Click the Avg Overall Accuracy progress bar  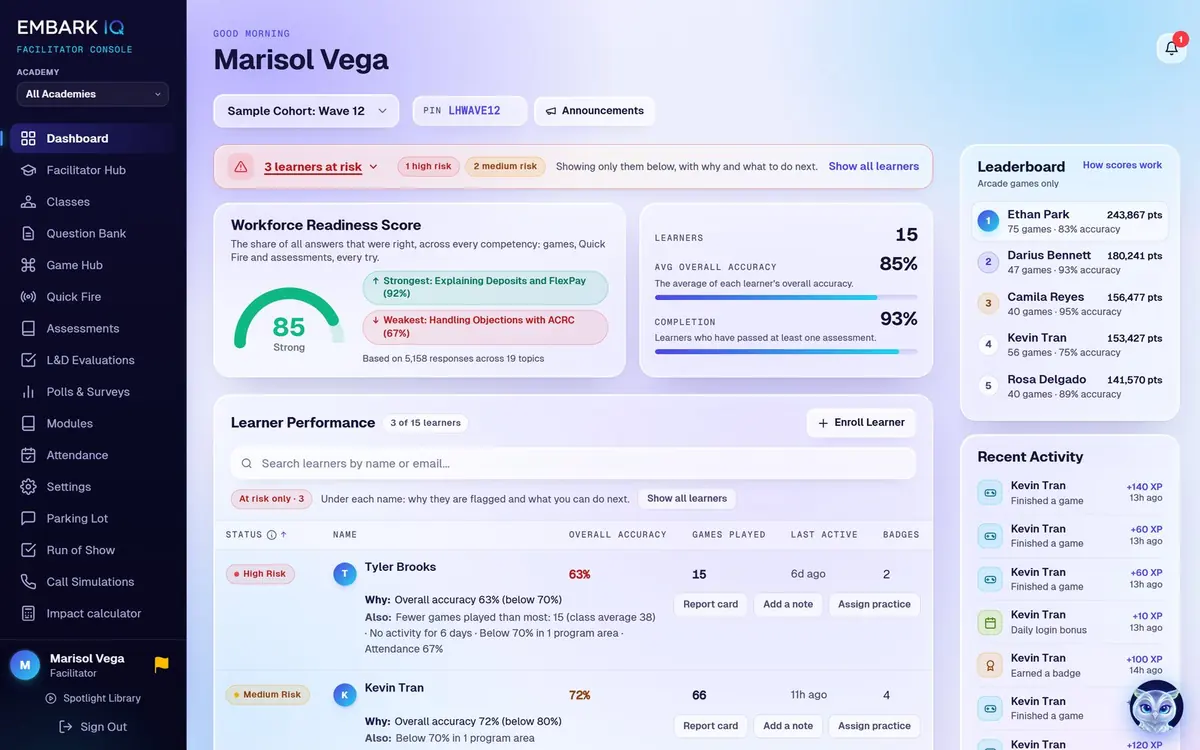786,297
